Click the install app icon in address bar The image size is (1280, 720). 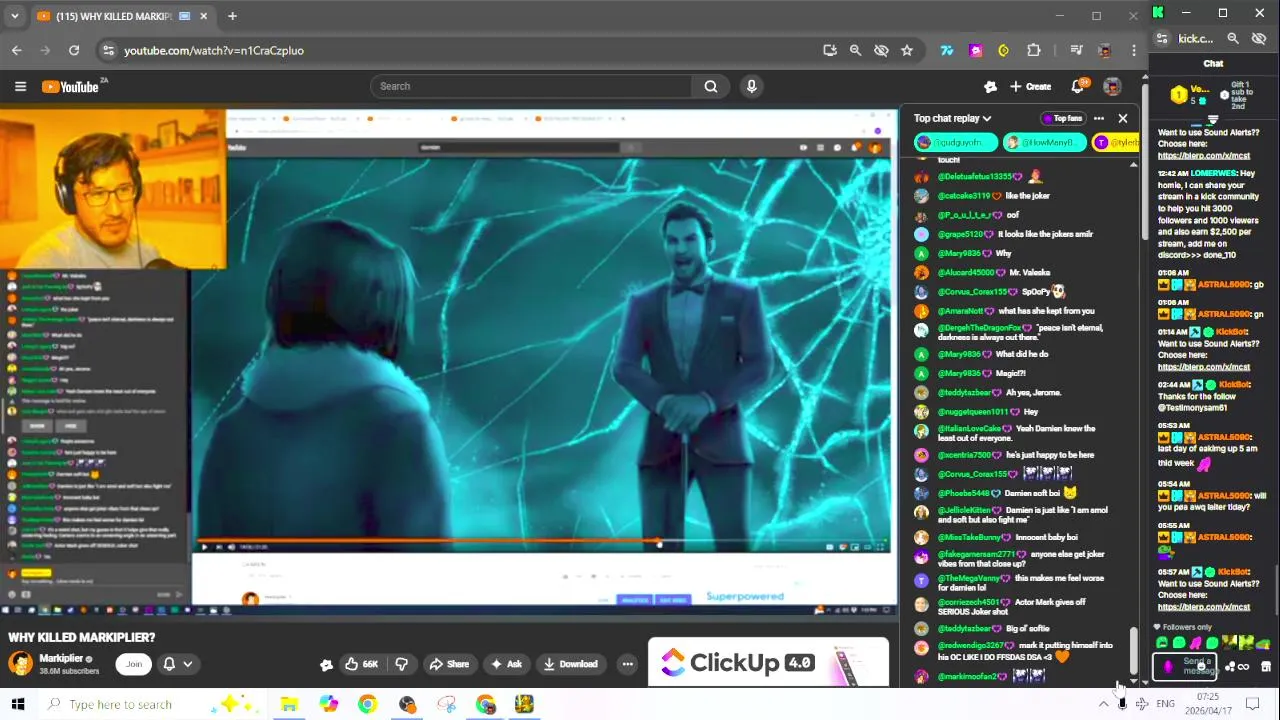pos(829,50)
